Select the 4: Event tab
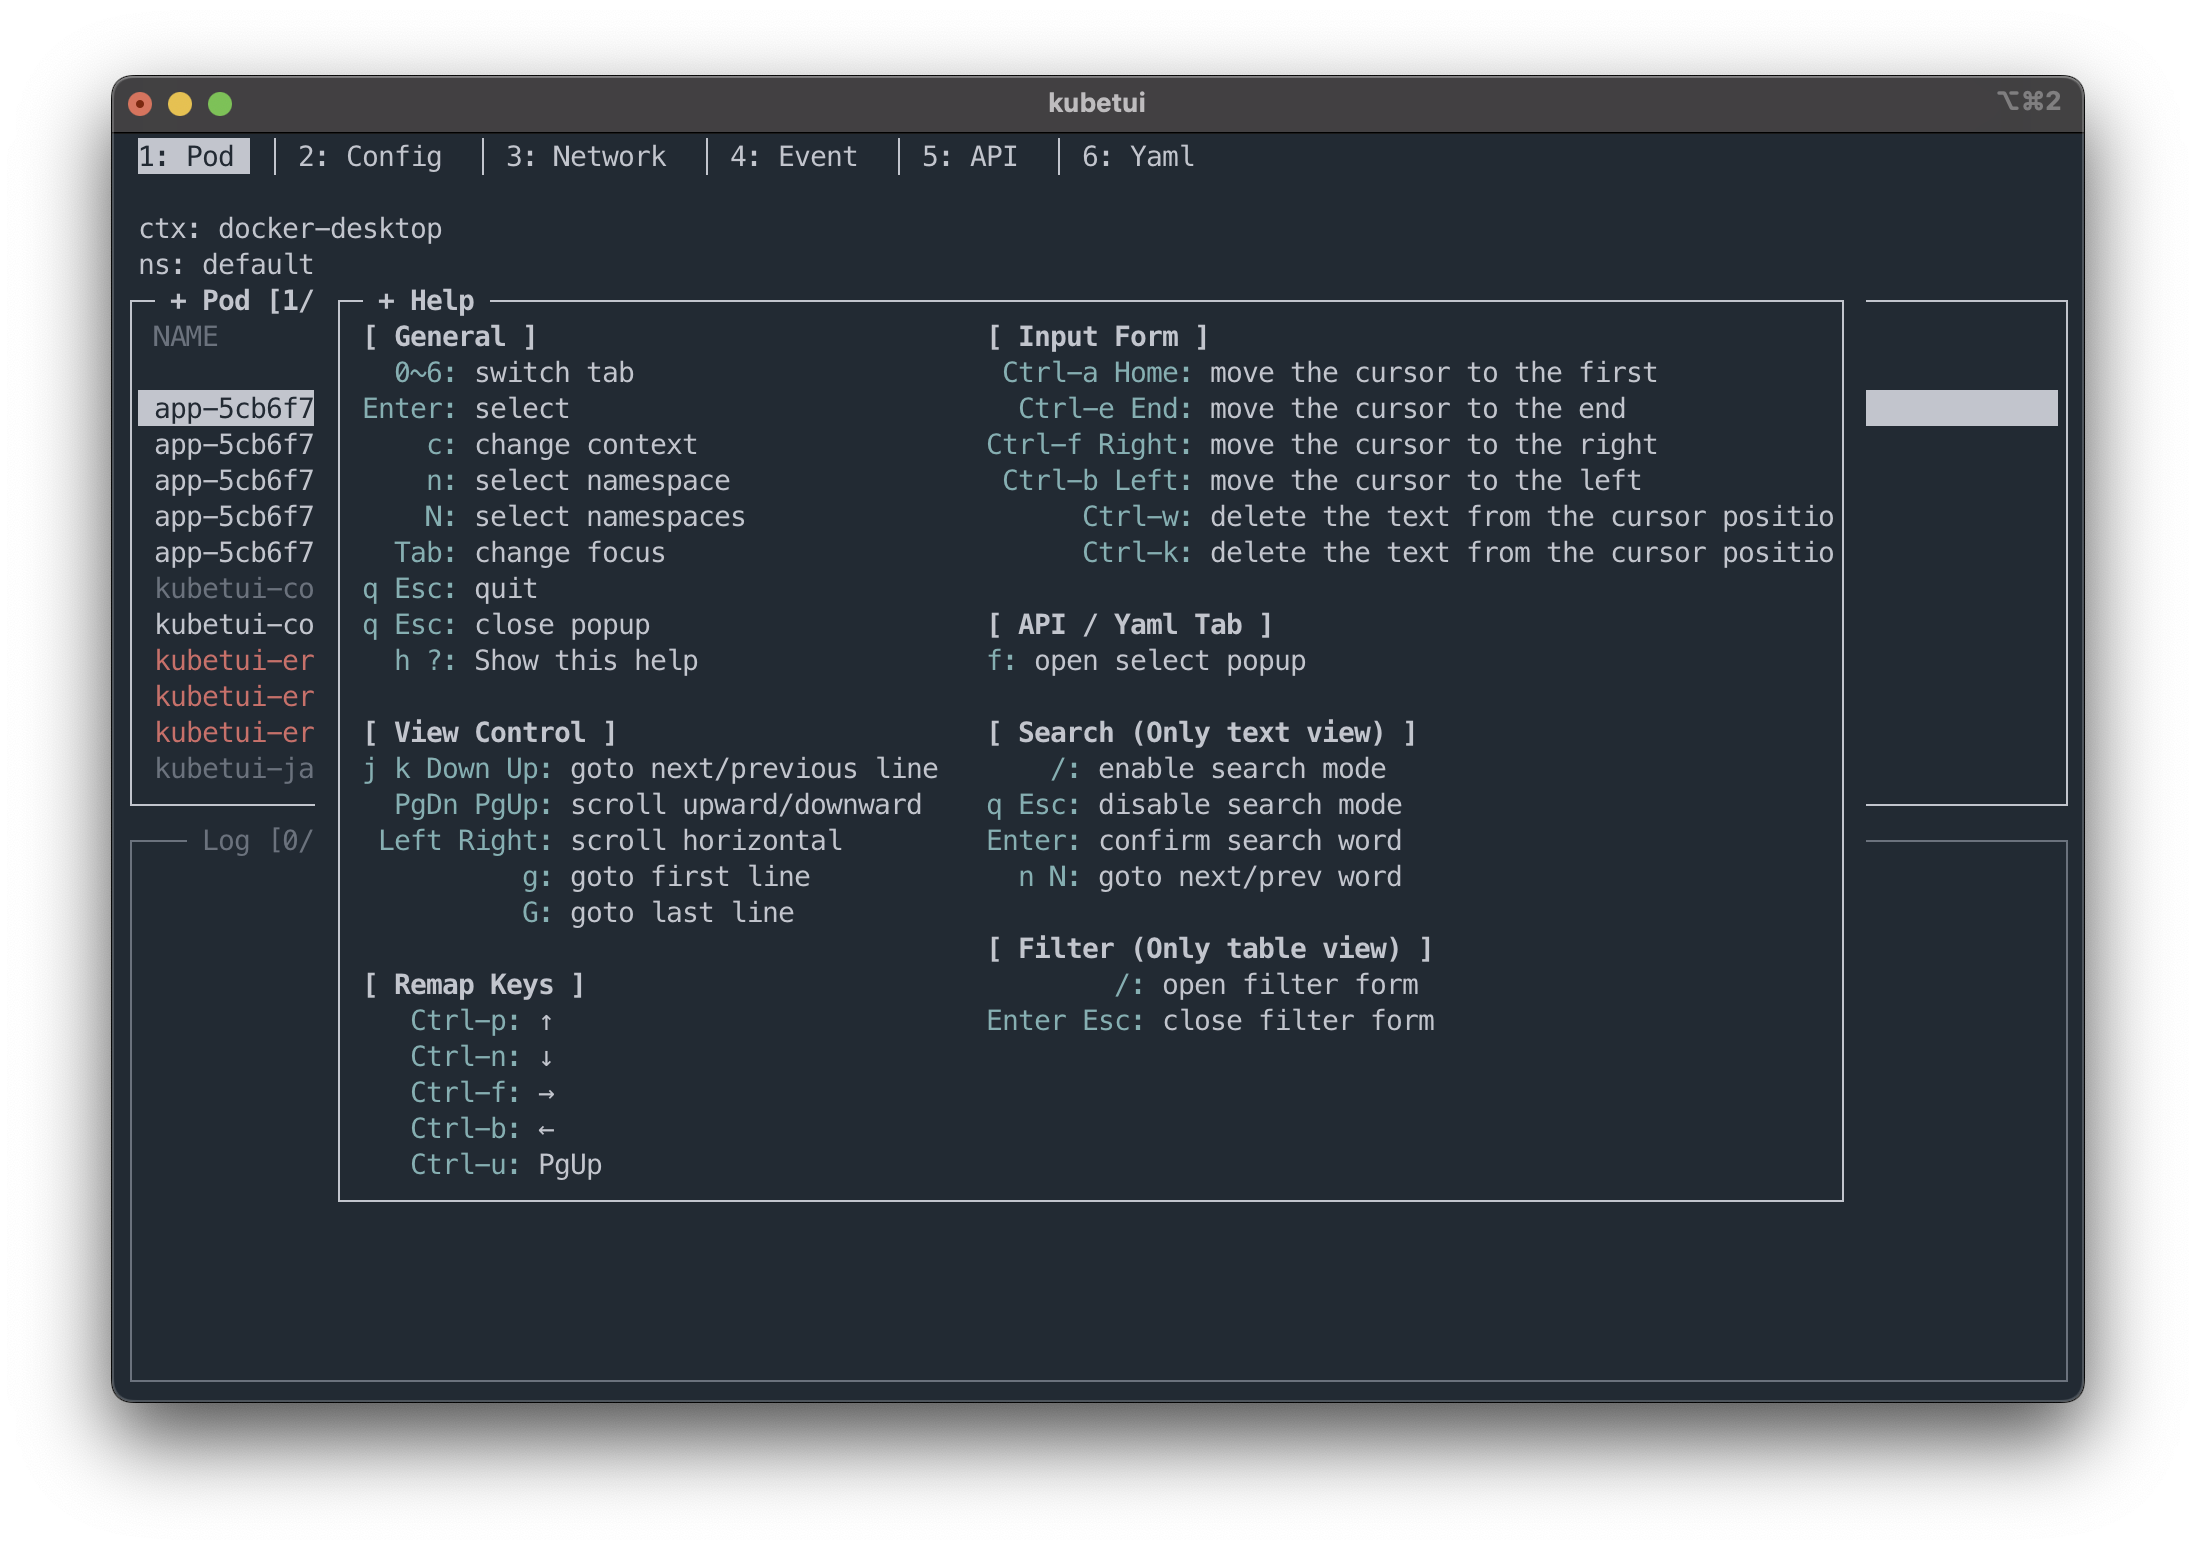 pyautogui.click(x=793, y=157)
